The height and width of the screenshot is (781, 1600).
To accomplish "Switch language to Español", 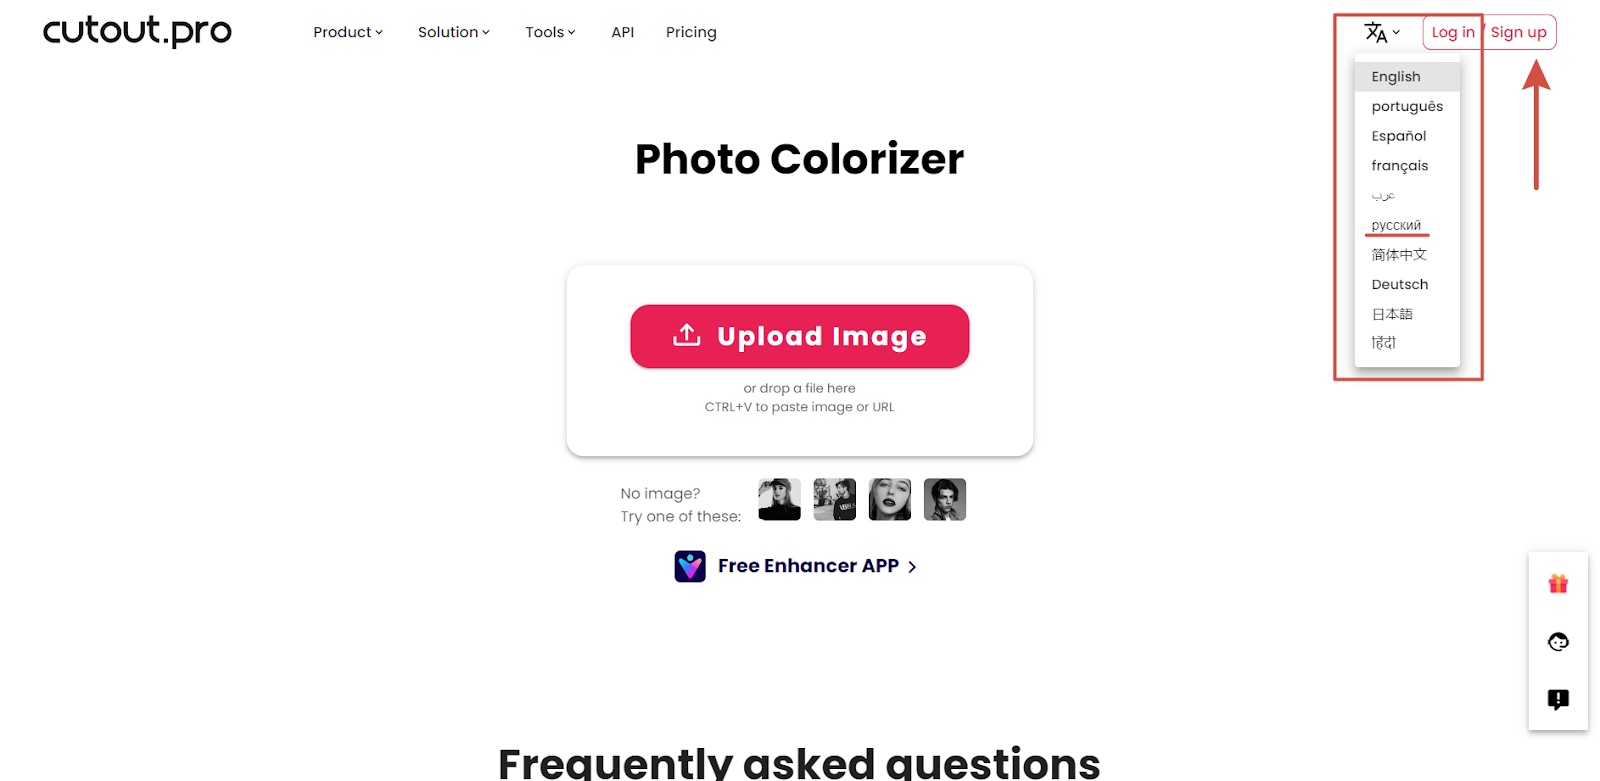I will [x=1398, y=136].
